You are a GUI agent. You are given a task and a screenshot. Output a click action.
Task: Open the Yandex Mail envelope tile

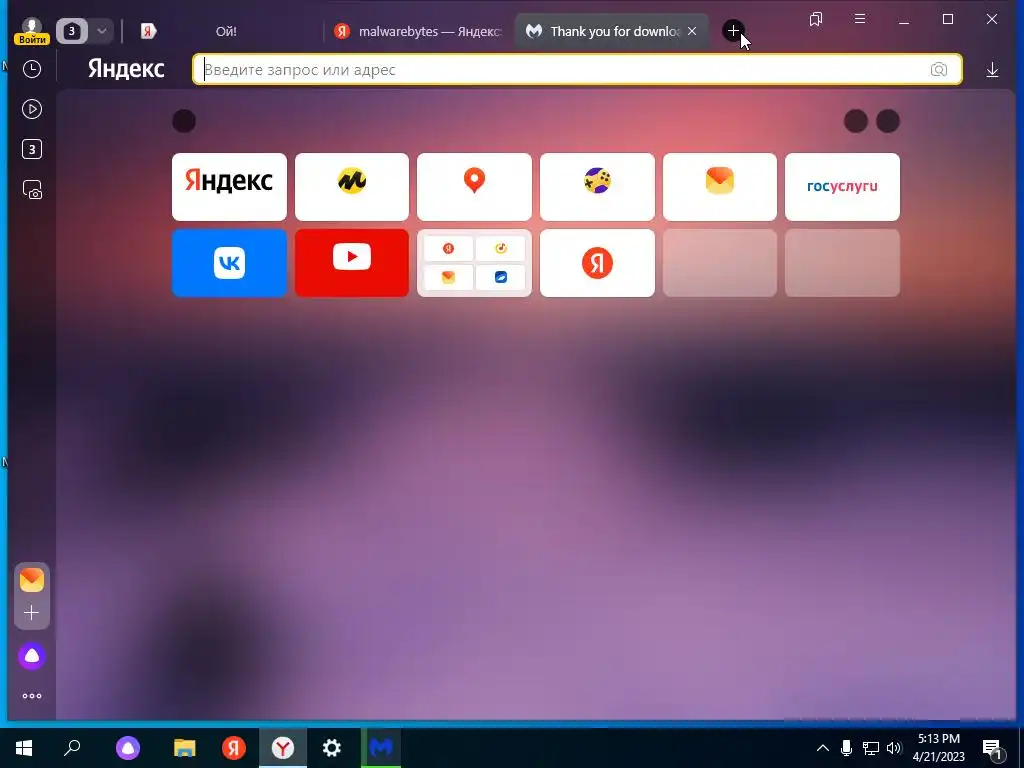tap(720, 187)
